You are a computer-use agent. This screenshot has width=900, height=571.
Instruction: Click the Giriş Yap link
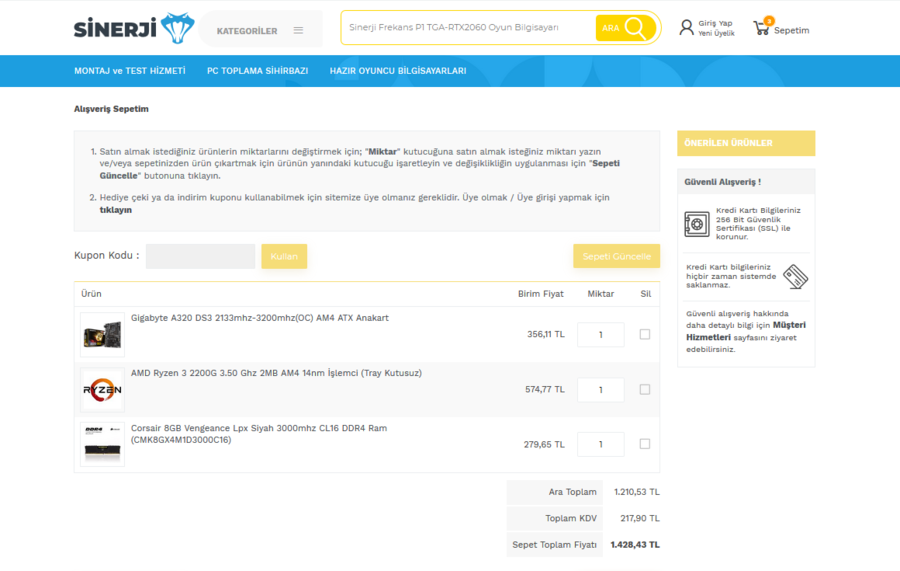coord(715,24)
